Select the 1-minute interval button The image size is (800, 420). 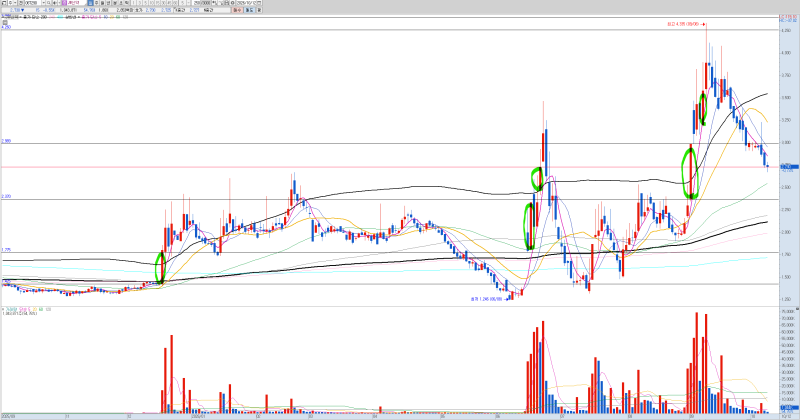pyautogui.click(x=134, y=3)
